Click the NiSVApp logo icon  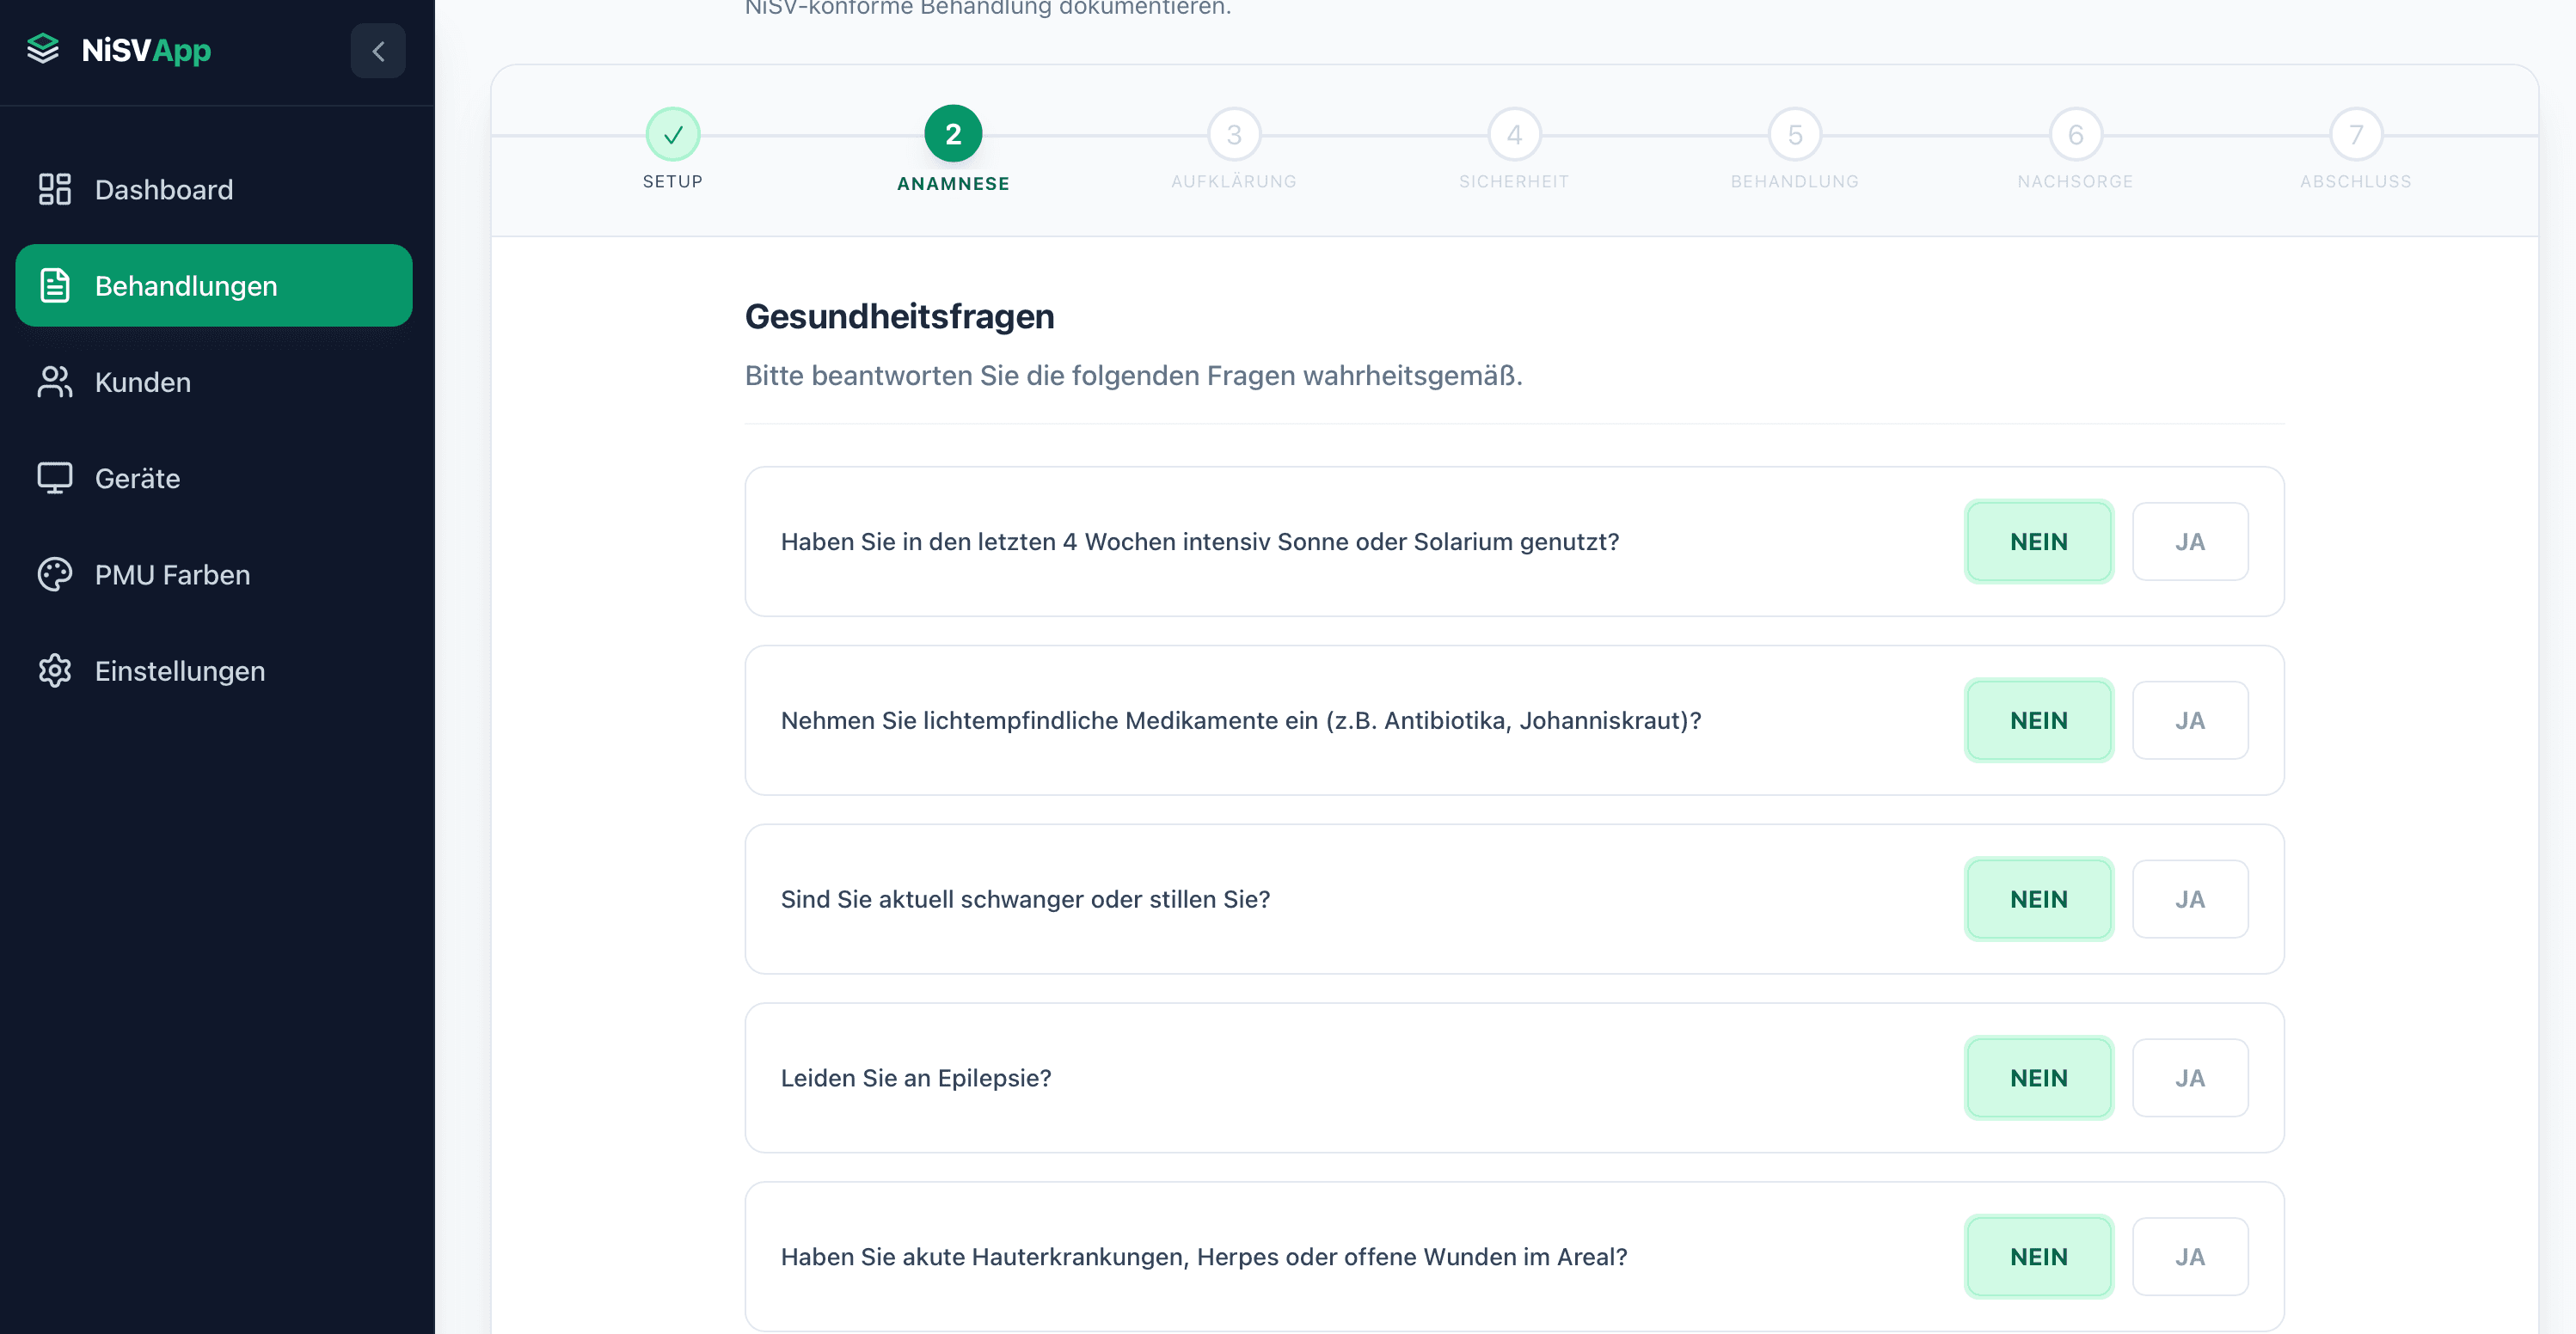pyautogui.click(x=44, y=49)
